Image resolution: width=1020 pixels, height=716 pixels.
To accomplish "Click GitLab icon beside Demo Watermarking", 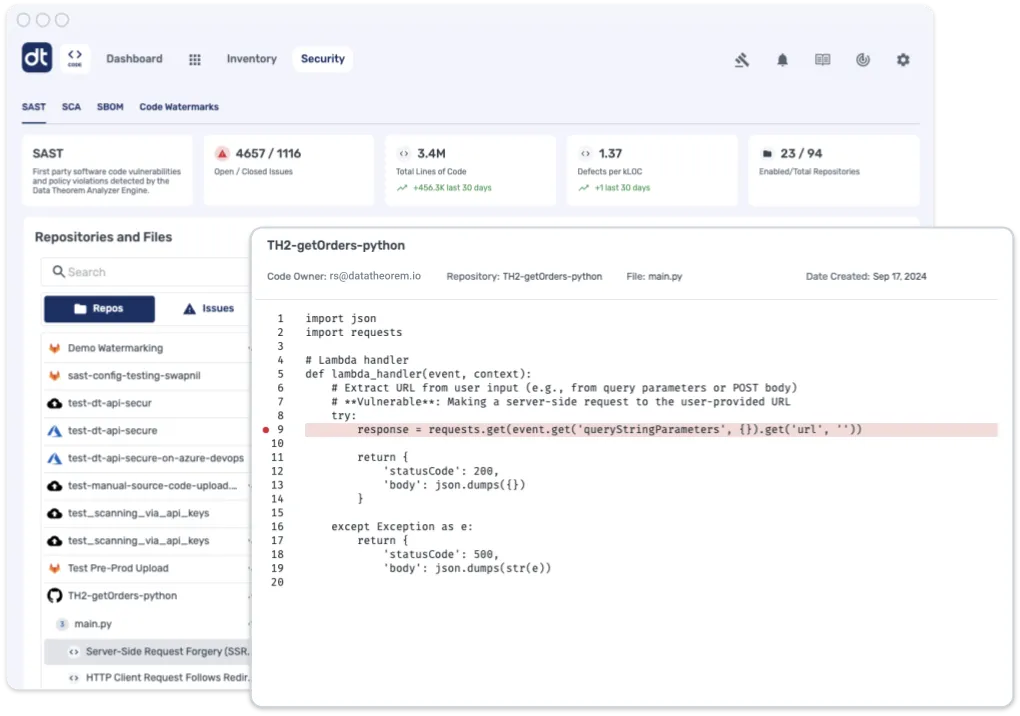I will click(55, 348).
